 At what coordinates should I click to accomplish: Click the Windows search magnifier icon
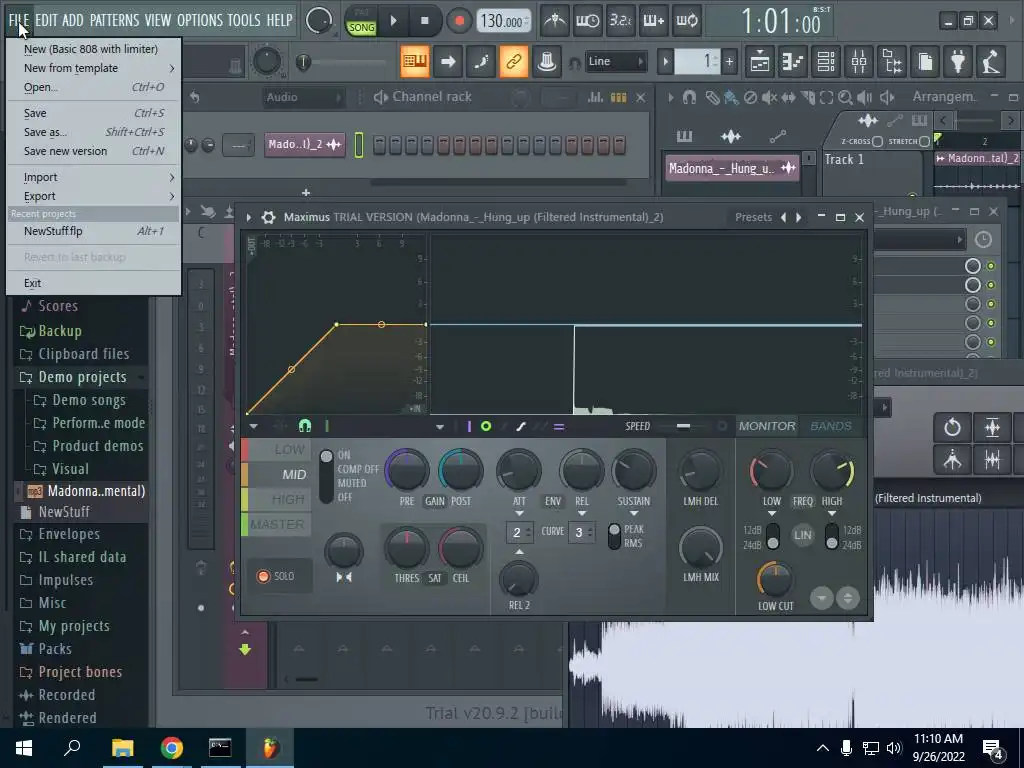(x=72, y=748)
